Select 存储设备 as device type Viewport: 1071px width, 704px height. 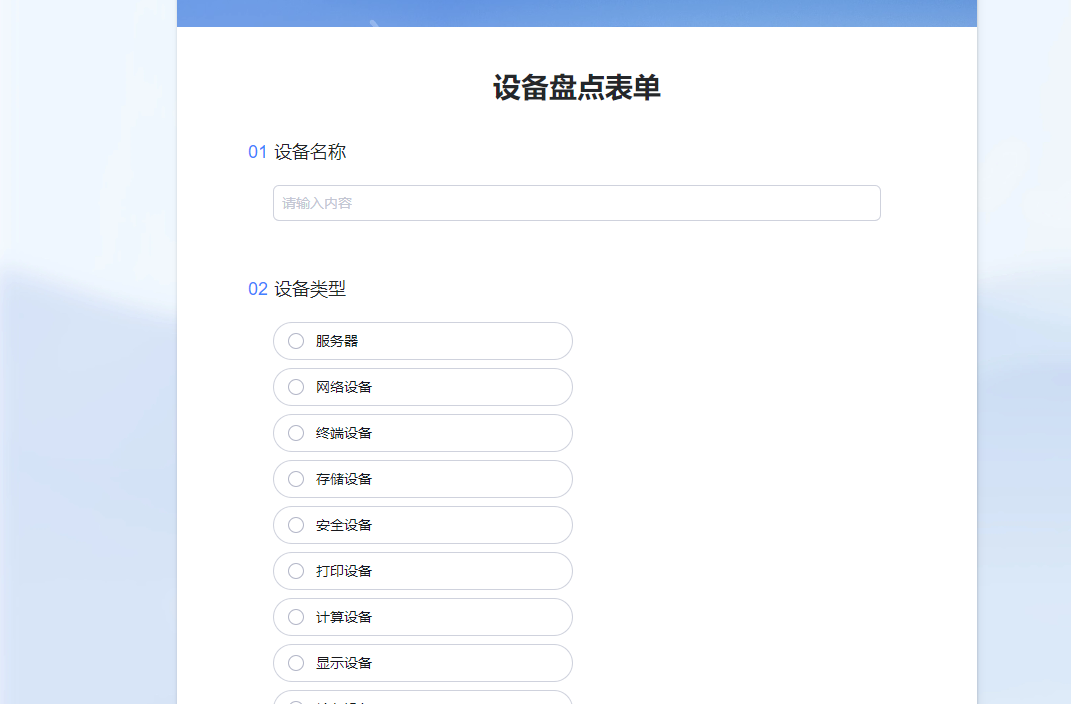point(296,479)
